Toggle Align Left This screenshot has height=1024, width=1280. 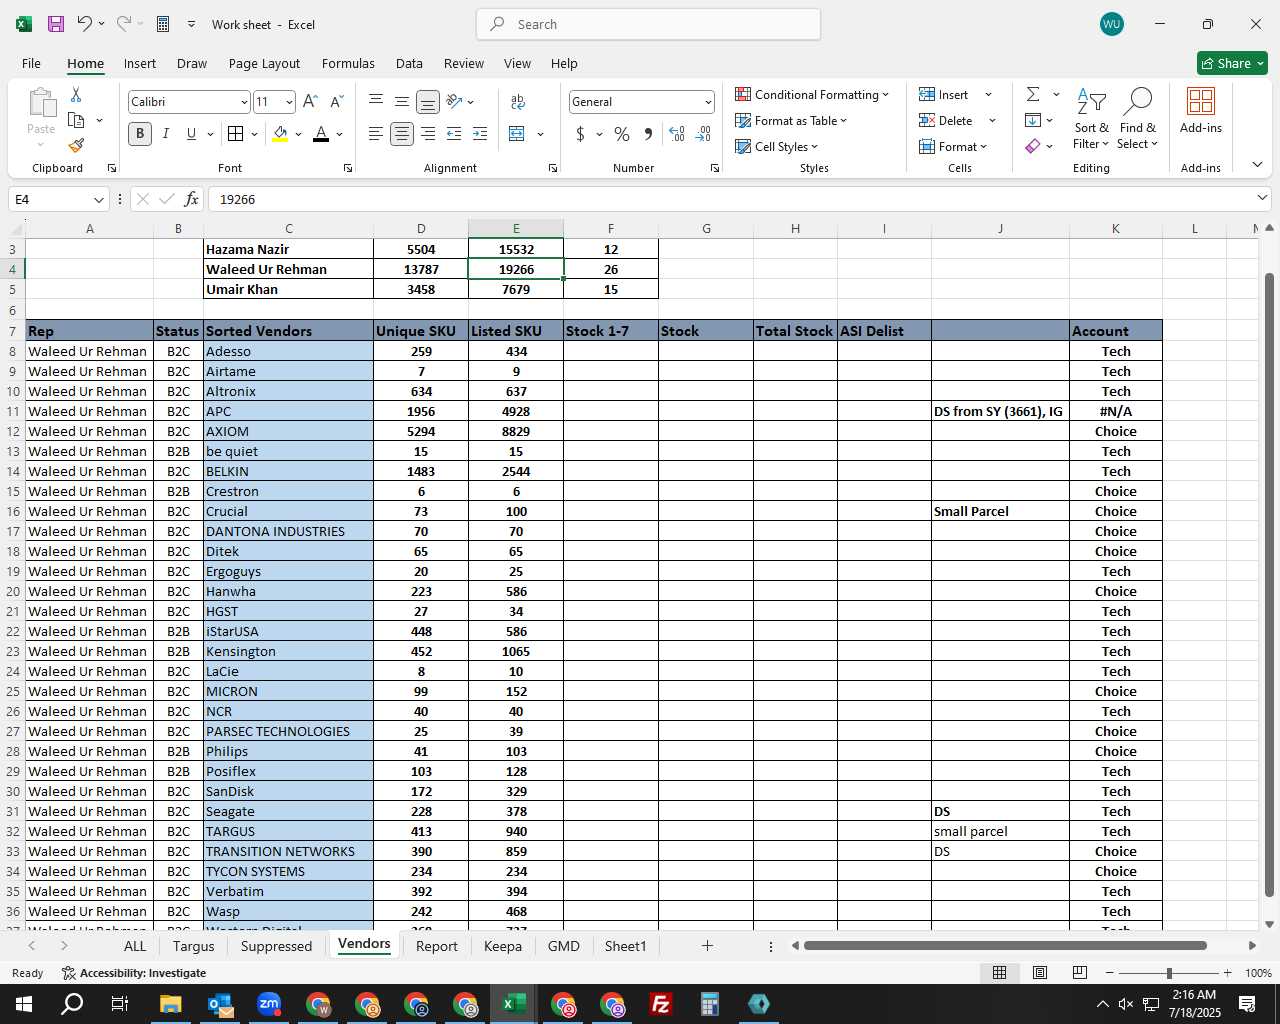376,133
